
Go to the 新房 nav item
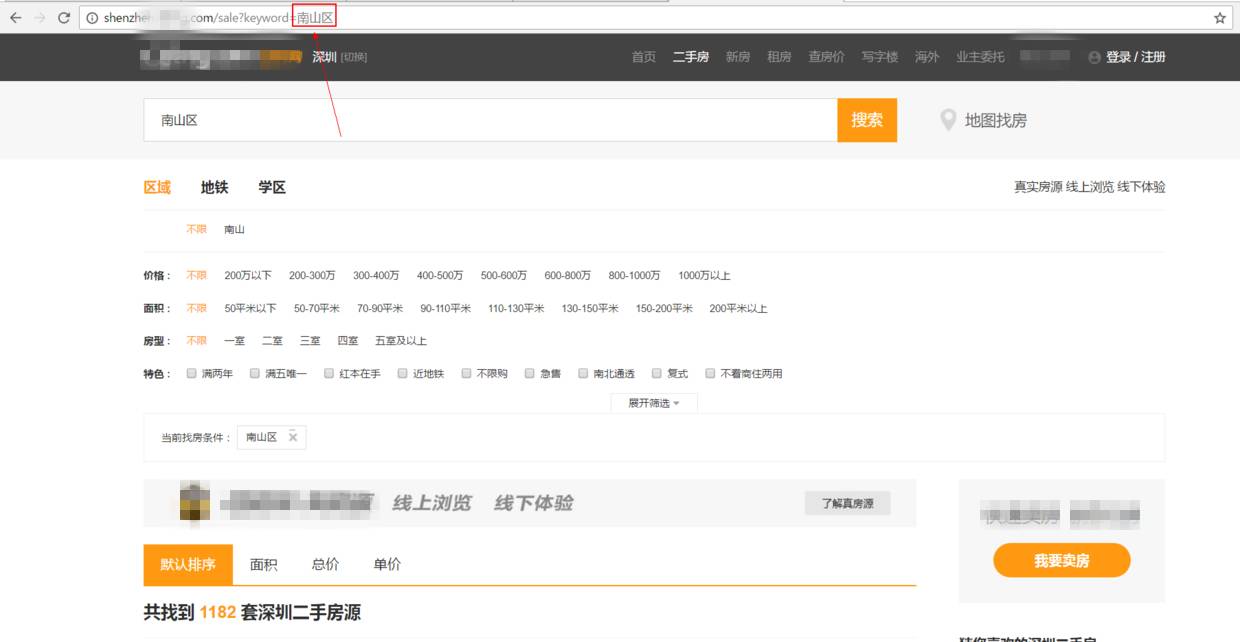[738, 57]
